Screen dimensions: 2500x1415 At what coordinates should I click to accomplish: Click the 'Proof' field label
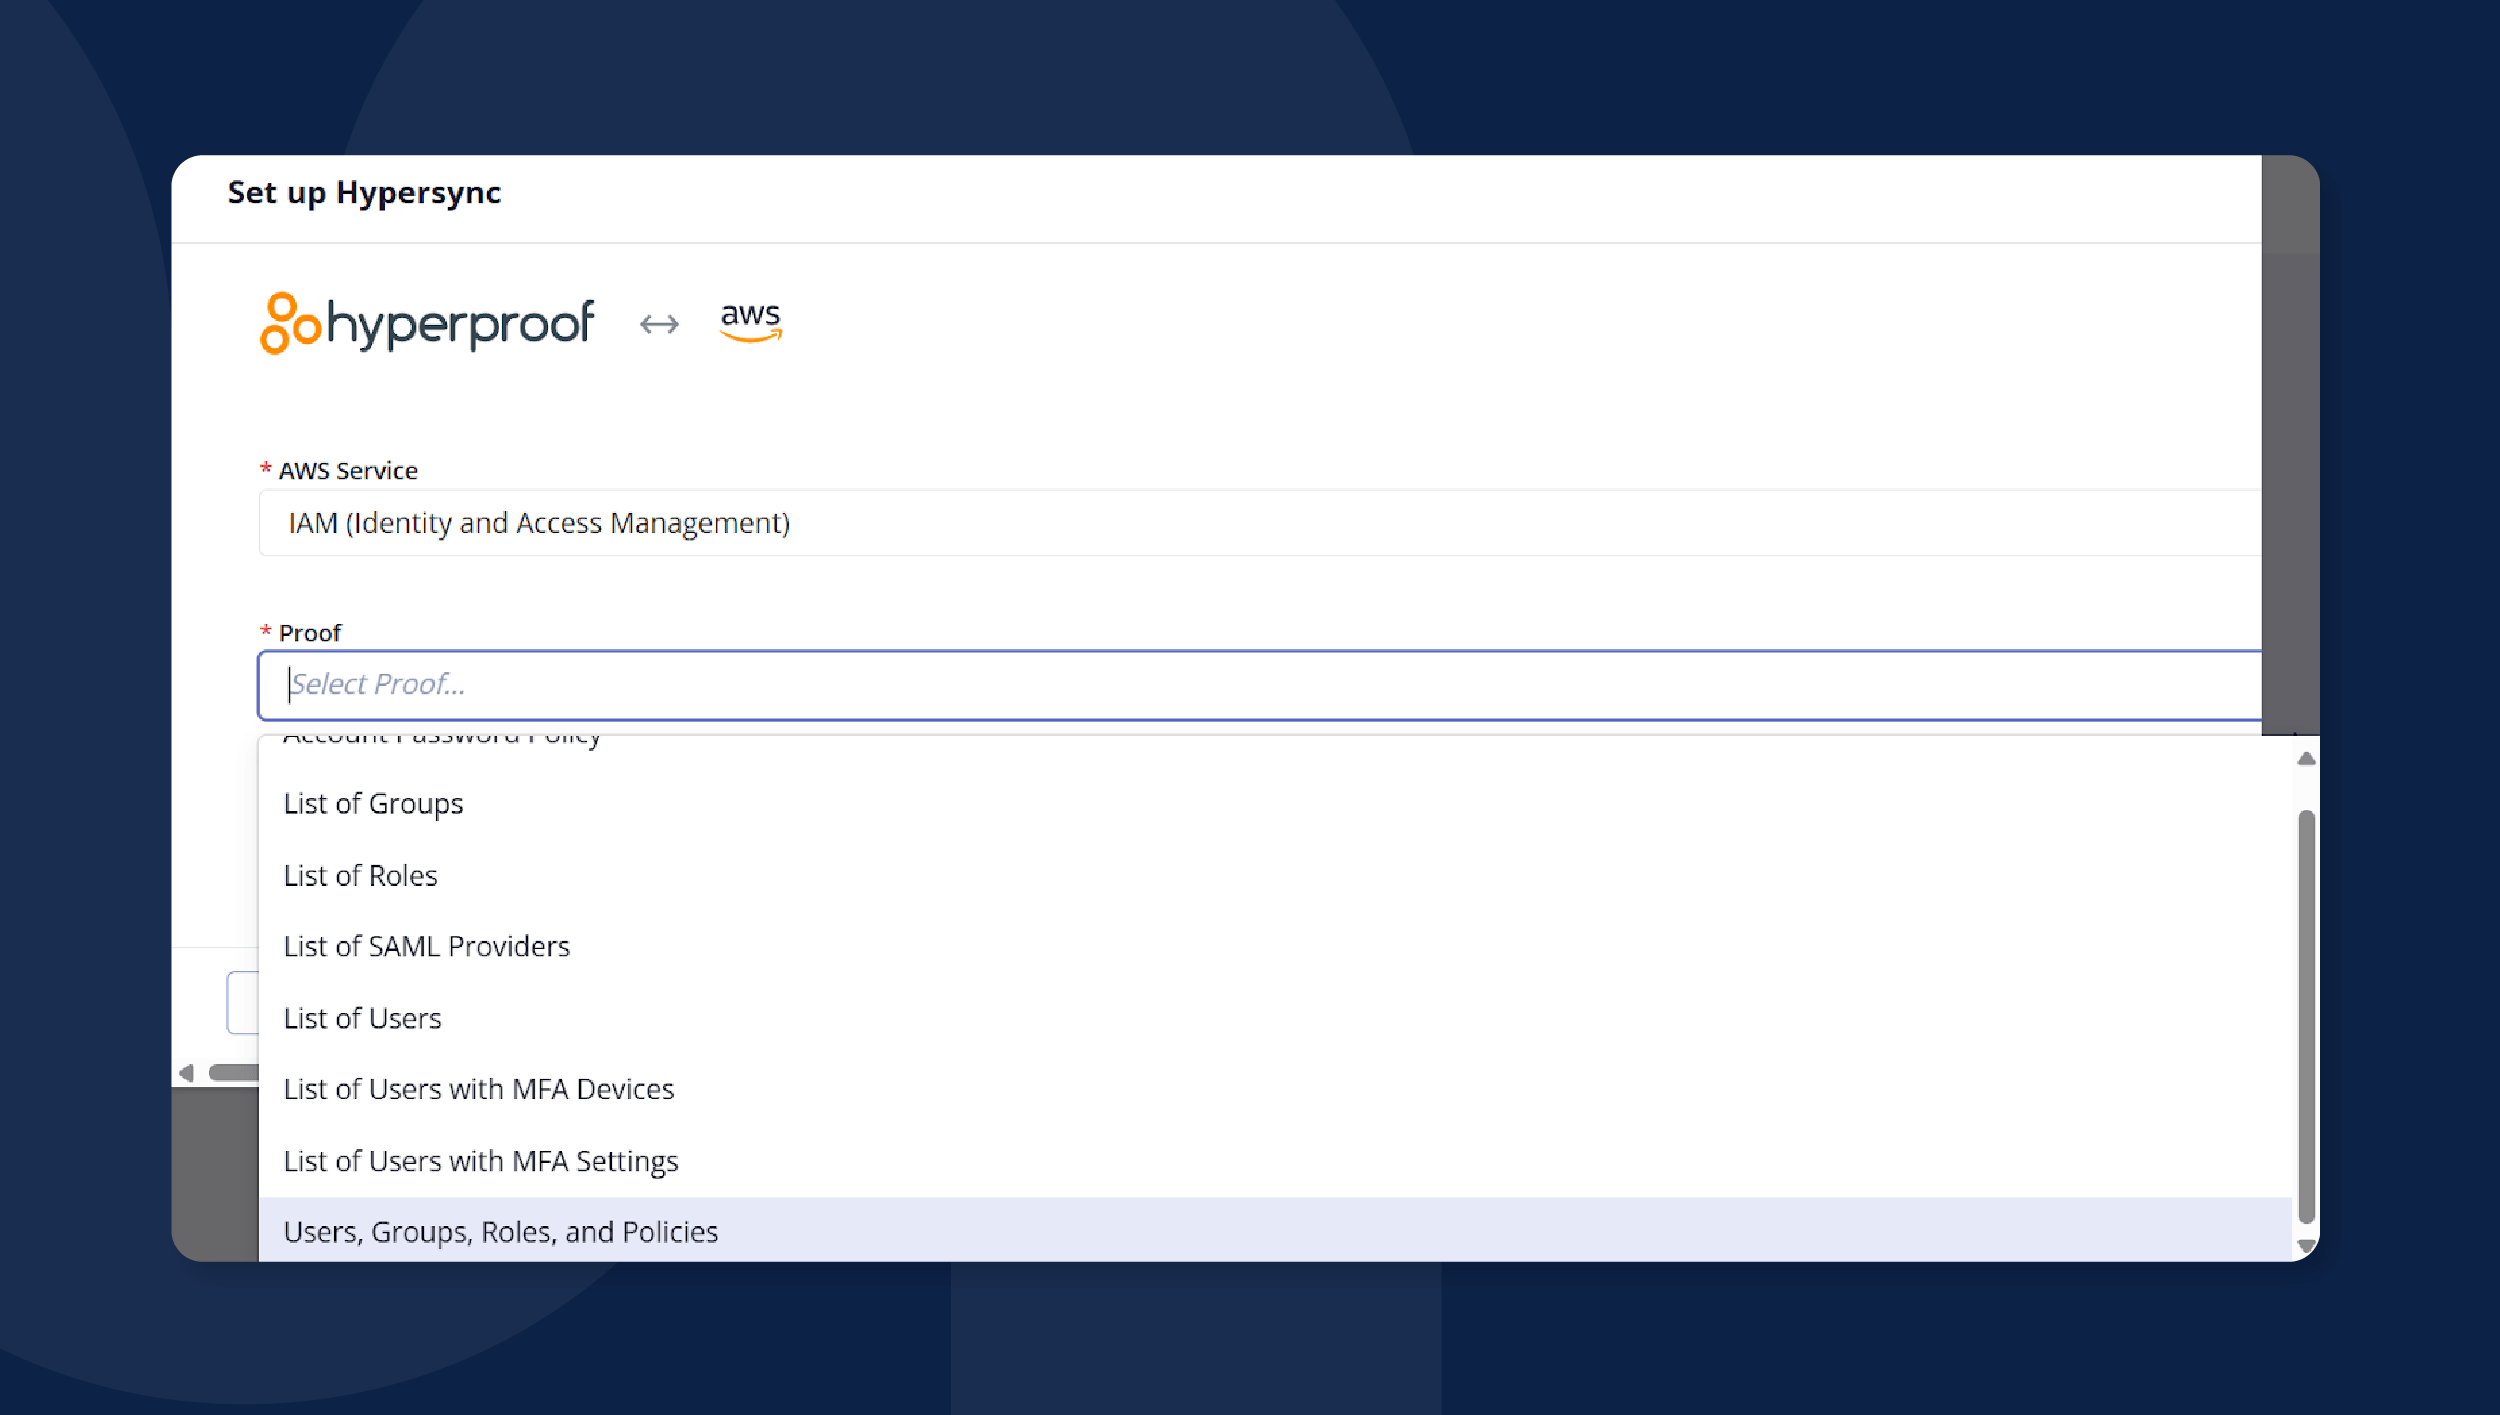[310, 633]
